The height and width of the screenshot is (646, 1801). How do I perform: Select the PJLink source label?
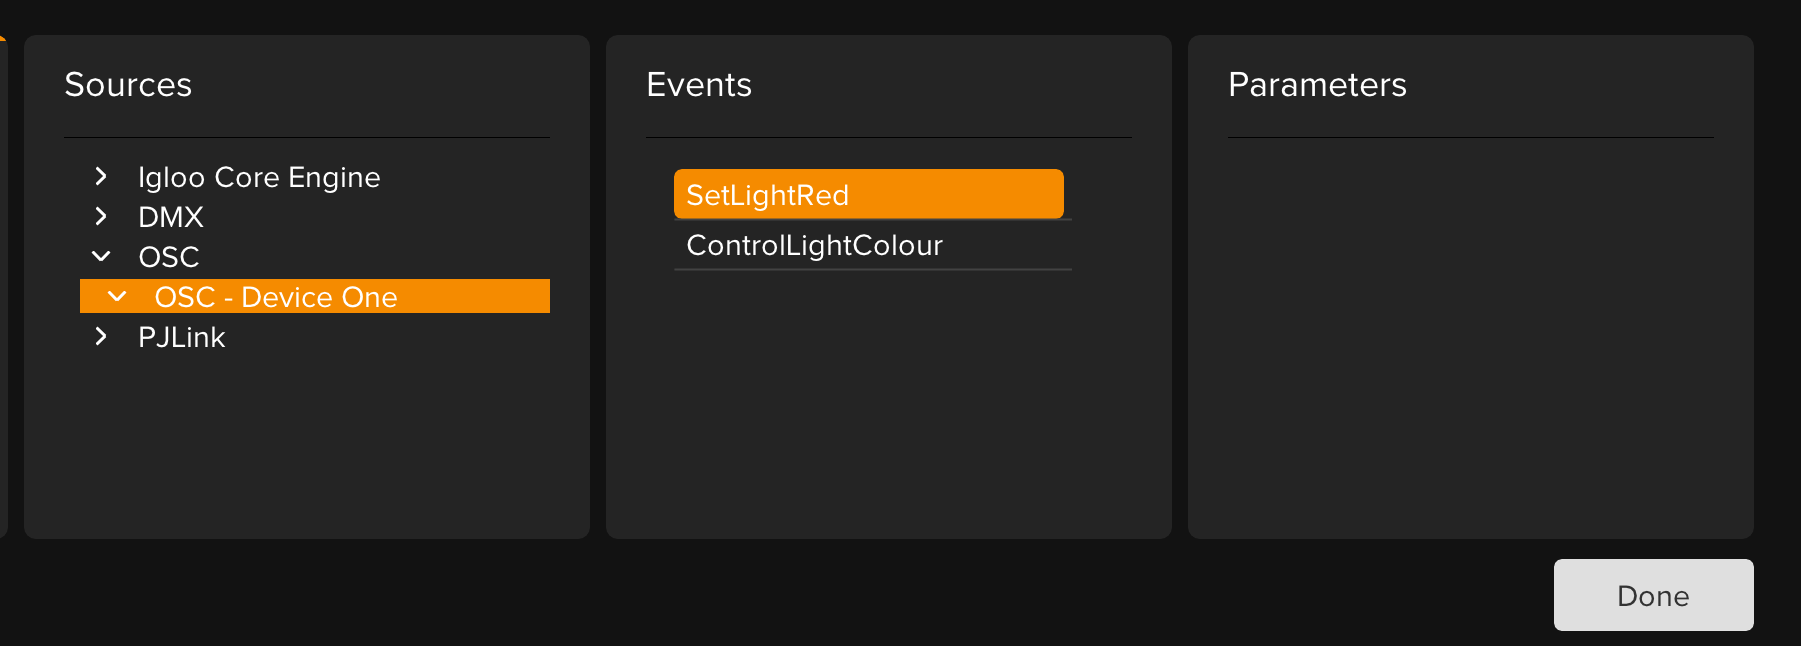click(x=182, y=337)
